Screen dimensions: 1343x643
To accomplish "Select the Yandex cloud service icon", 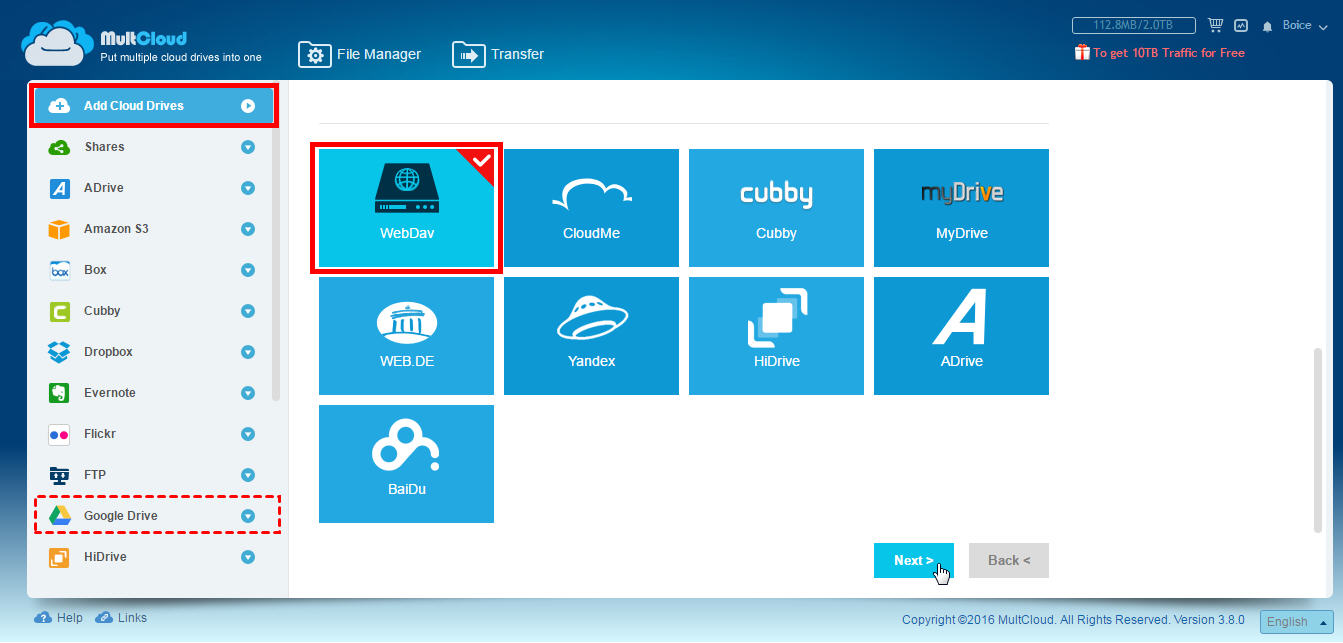I will tap(590, 335).
